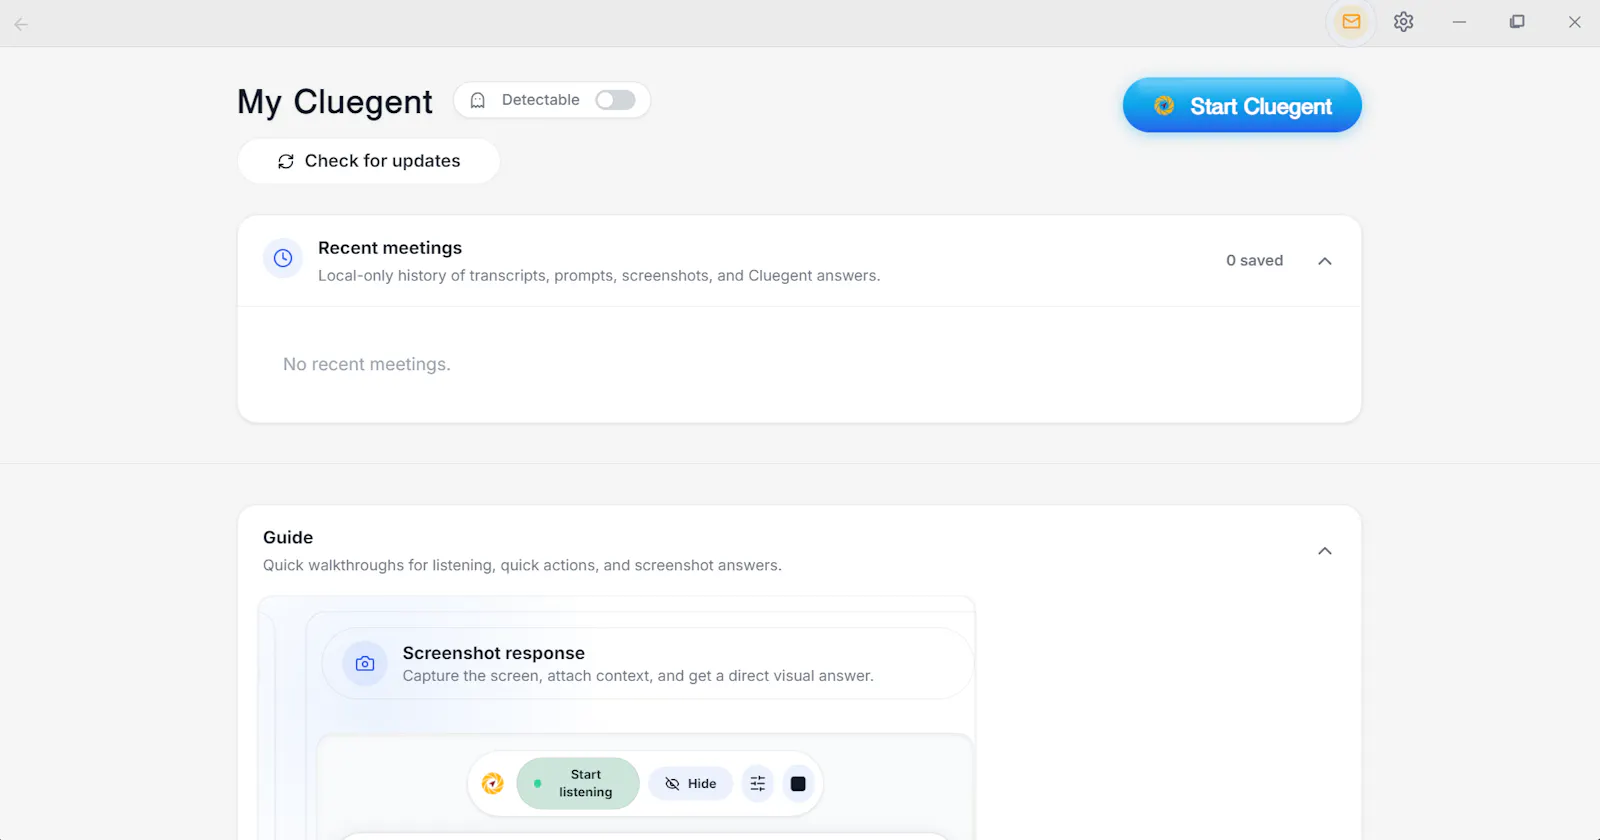Screen dimensions: 1600x840
Task: Click the My Cluegent title
Action: tap(335, 102)
